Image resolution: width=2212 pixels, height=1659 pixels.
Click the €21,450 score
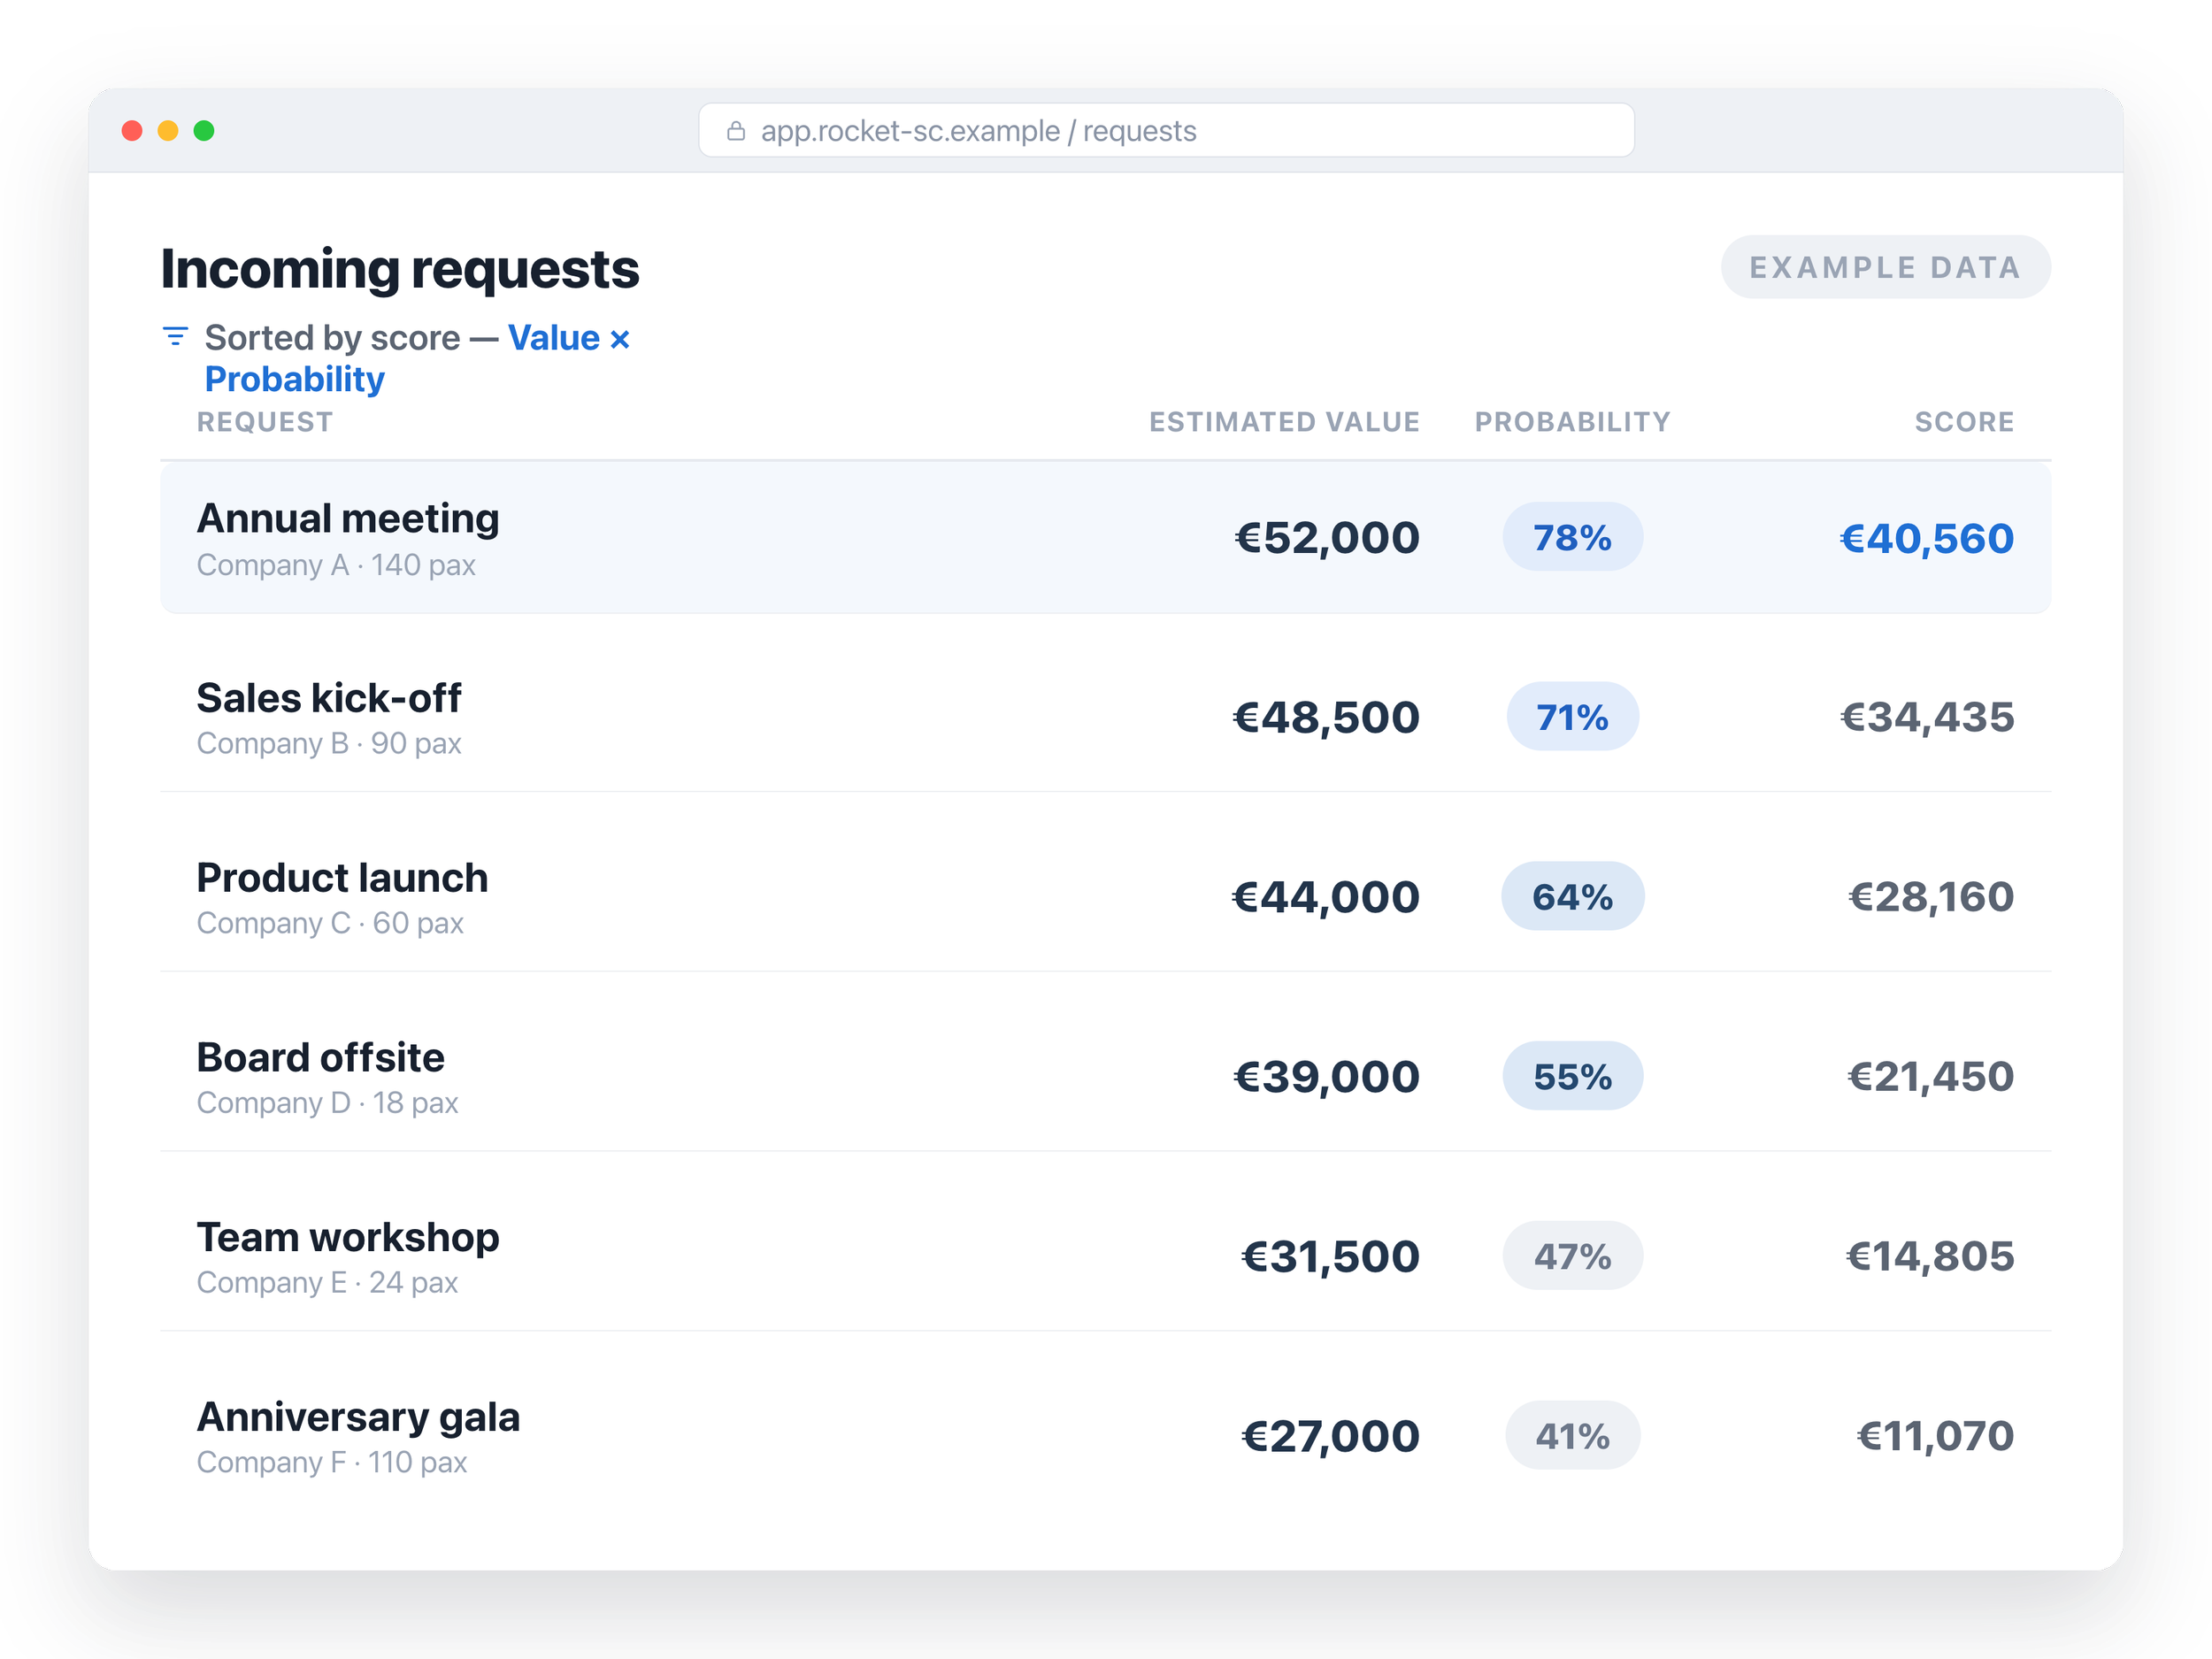pyautogui.click(x=1930, y=1076)
